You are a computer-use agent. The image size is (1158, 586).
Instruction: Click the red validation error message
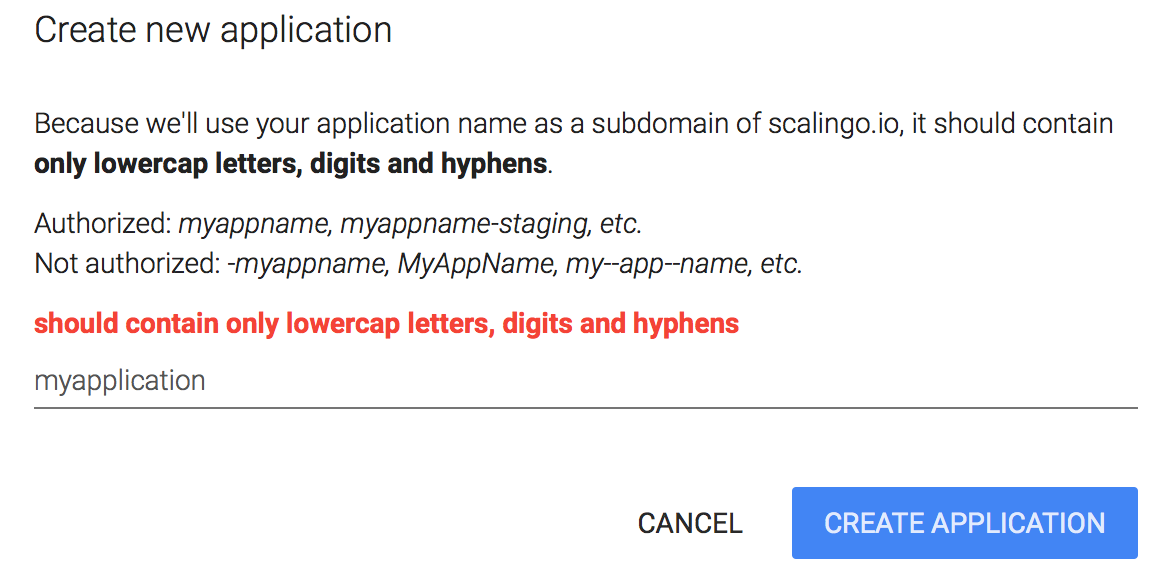pos(386,324)
